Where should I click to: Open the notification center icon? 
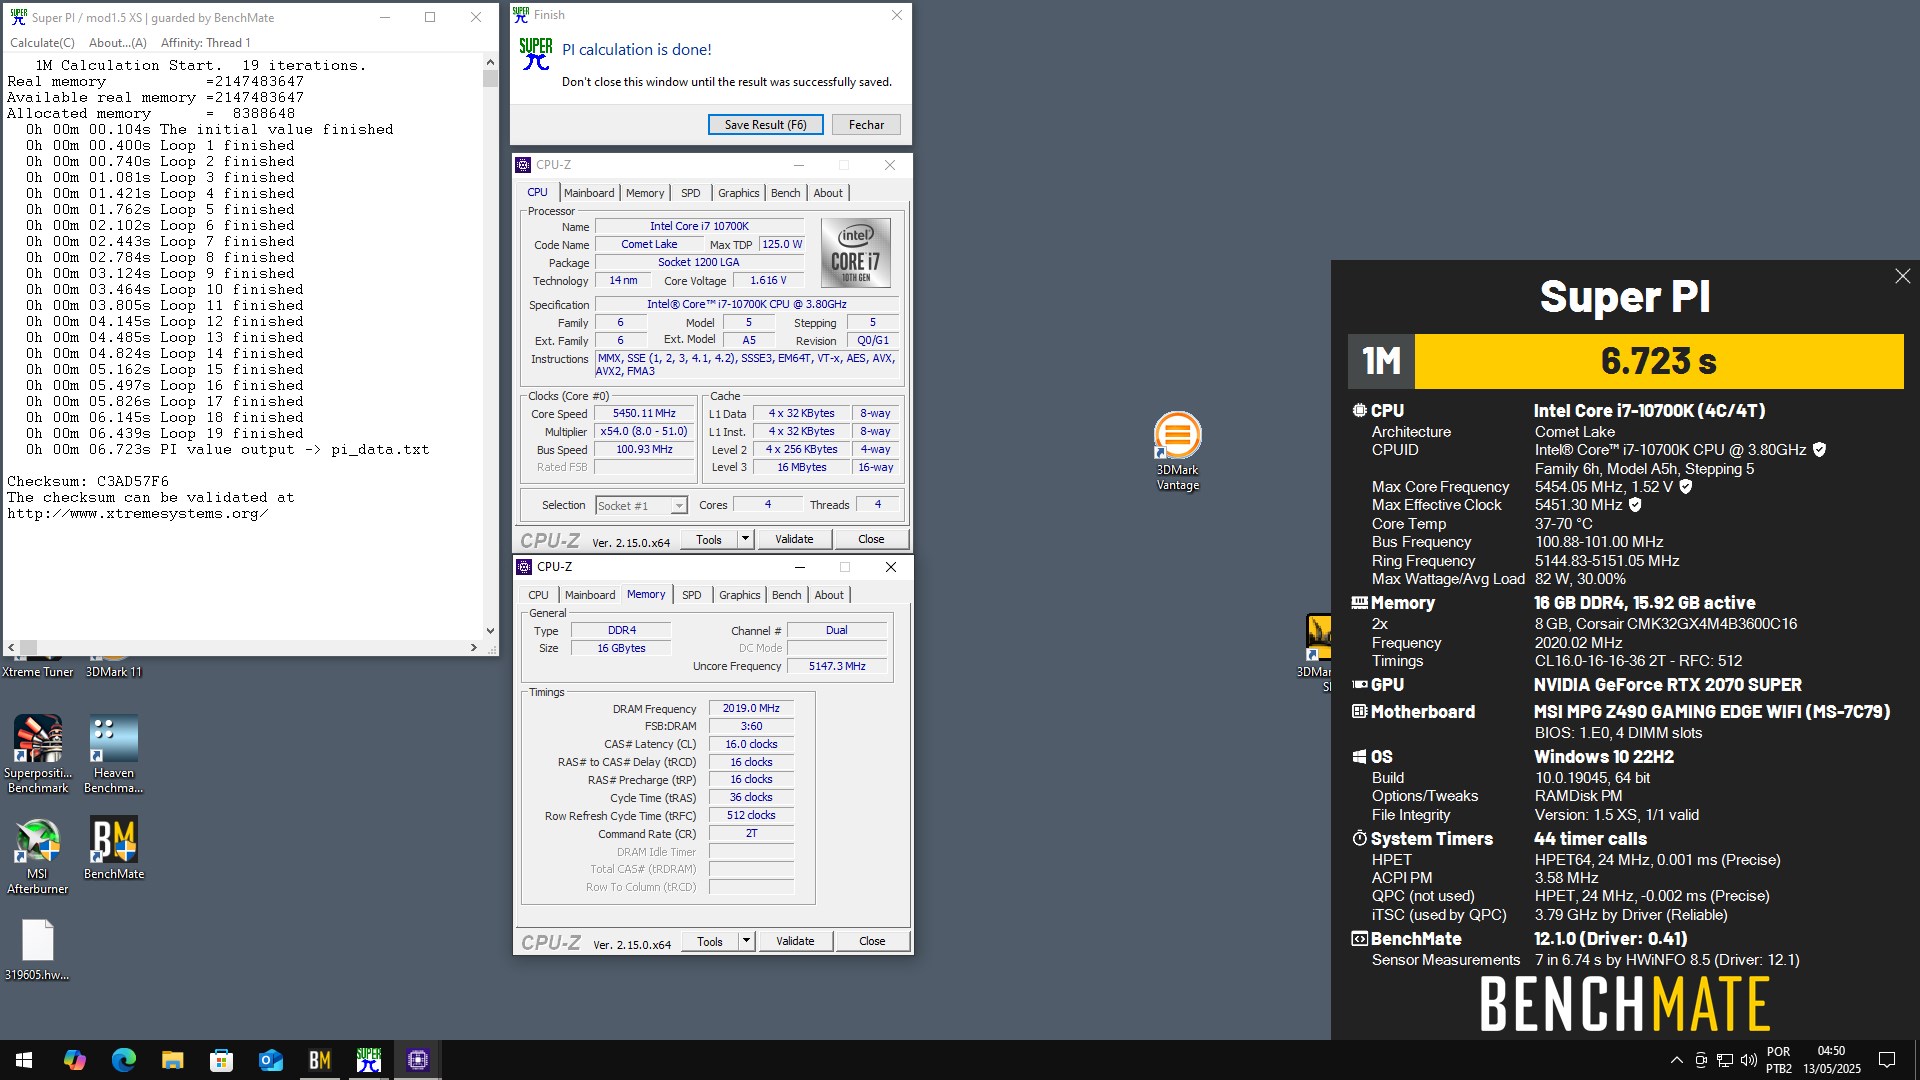coord(1887,1060)
